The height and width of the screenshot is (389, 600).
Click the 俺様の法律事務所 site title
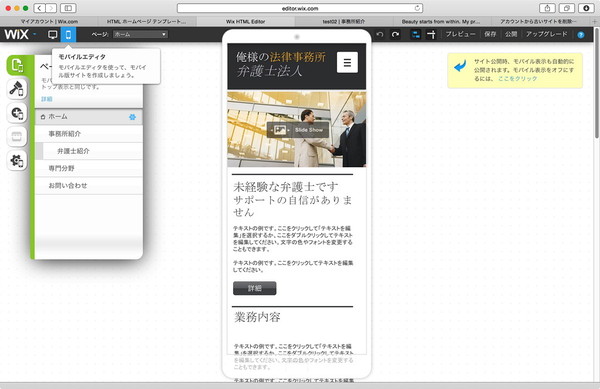pos(281,57)
